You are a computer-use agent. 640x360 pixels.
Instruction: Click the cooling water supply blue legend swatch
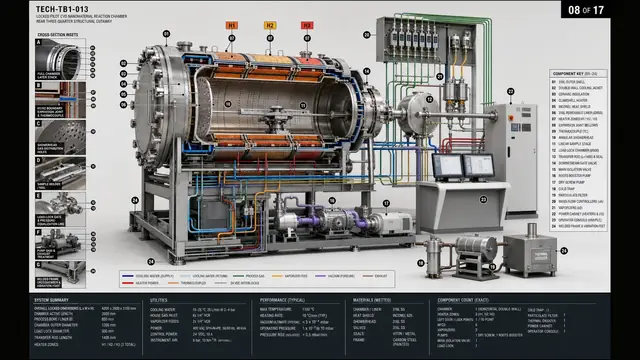[128, 276]
